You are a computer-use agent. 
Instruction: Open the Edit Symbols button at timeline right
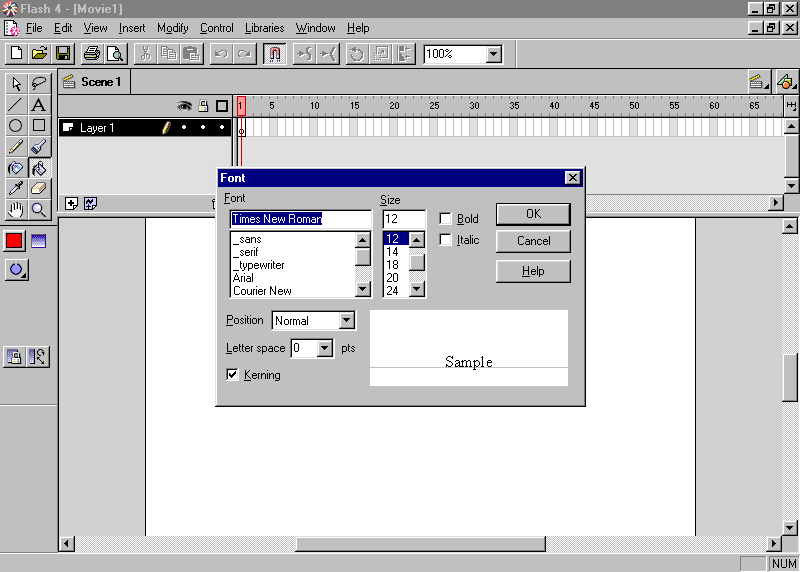(x=786, y=82)
